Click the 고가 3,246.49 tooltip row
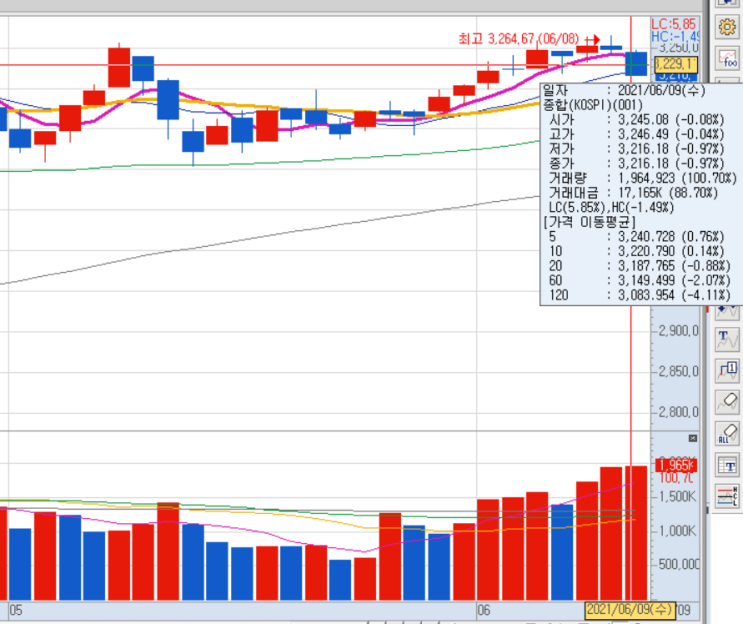 point(636,134)
